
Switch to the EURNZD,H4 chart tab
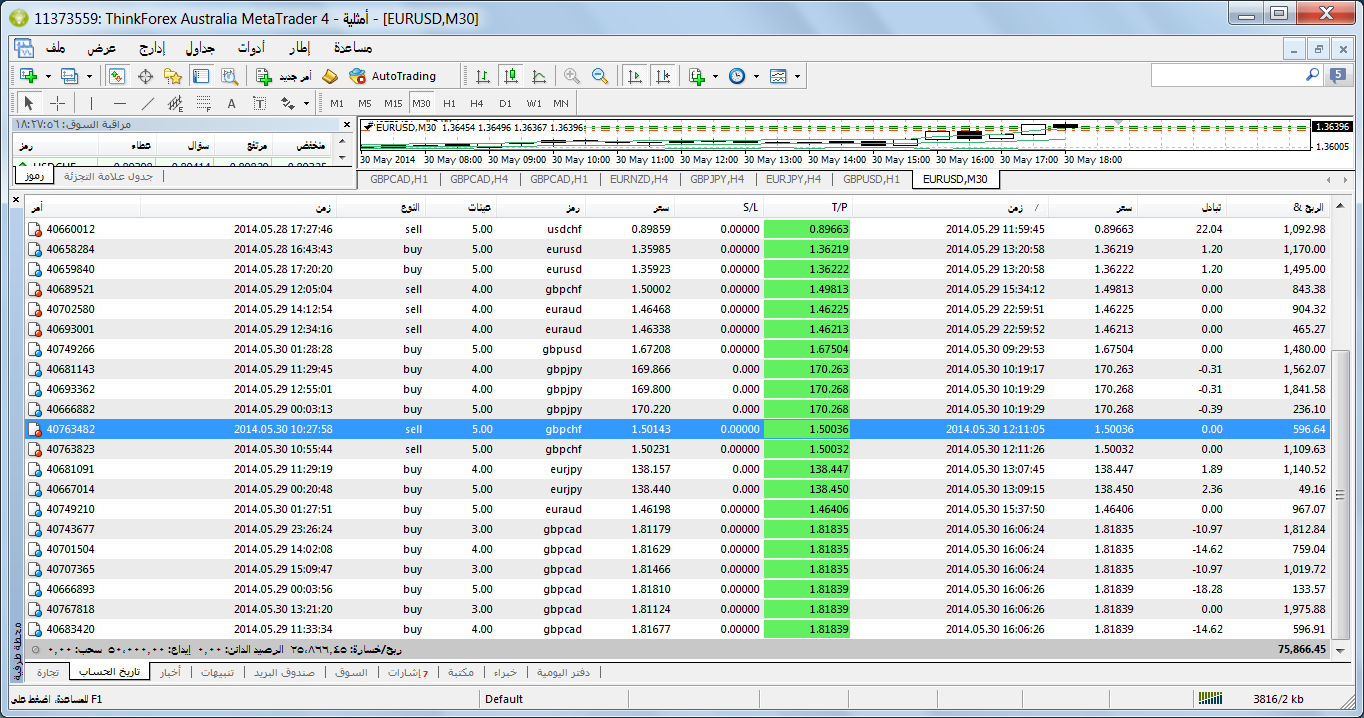(639, 179)
